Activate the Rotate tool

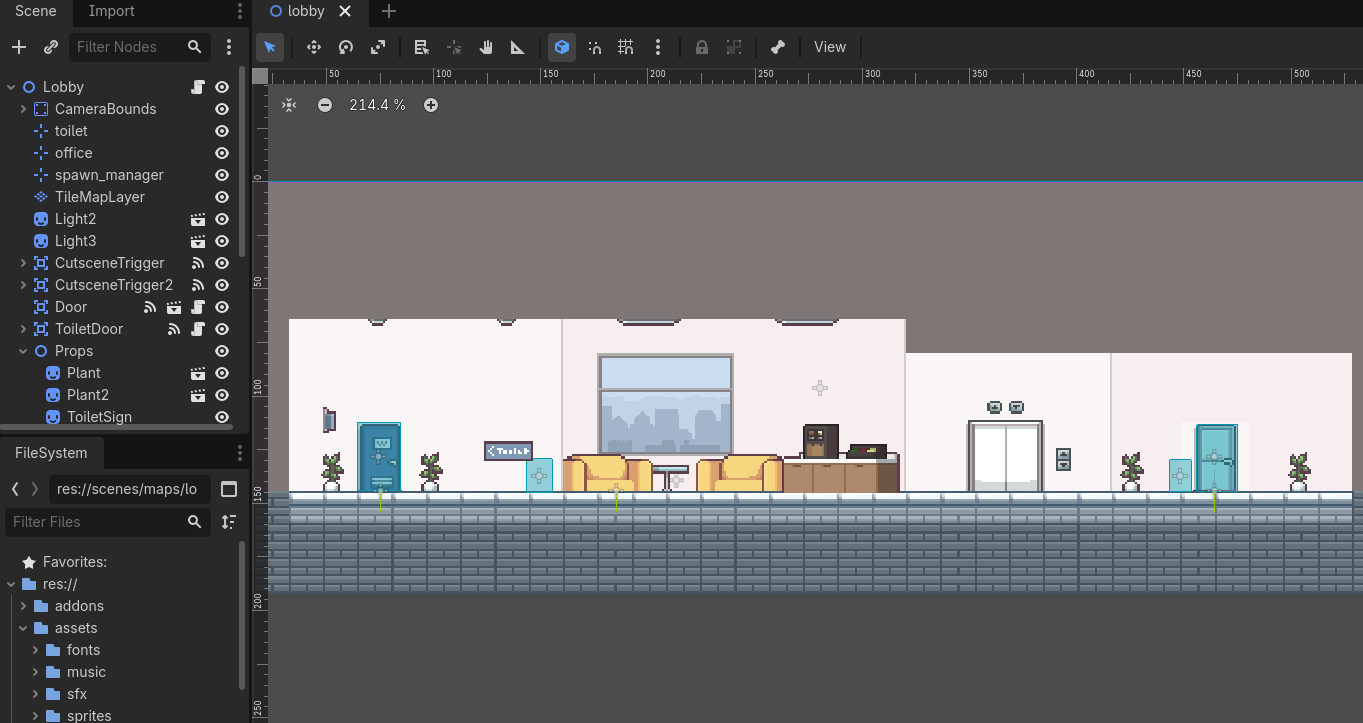pyautogui.click(x=345, y=47)
